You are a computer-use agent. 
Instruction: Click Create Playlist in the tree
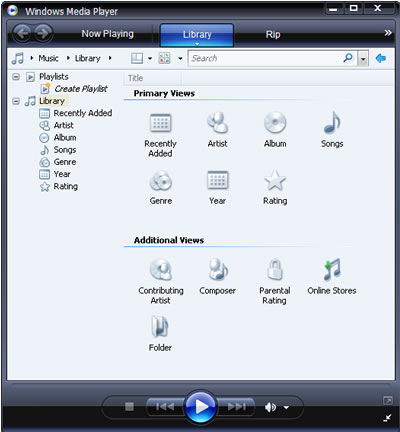tap(81, 89)
